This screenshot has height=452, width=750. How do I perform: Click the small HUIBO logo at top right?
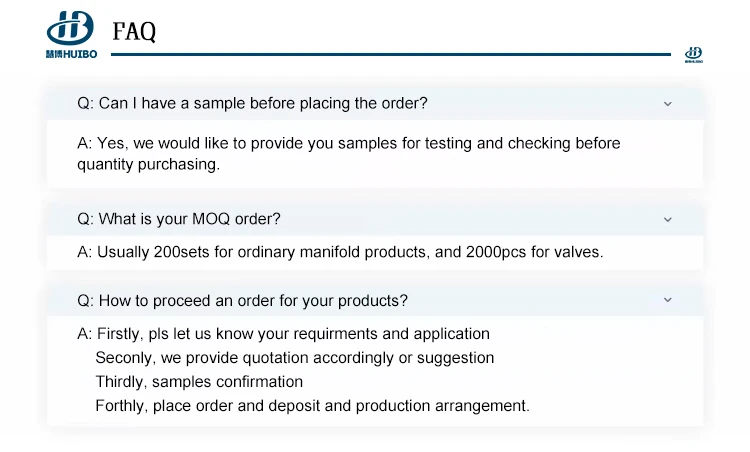pyautogui.click(x=694, y=55)
